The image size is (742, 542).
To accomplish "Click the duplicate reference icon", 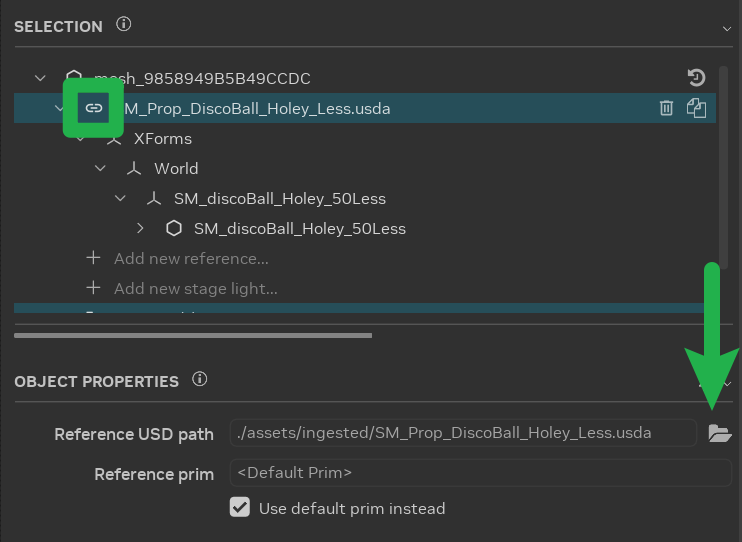I will (696, 108).
